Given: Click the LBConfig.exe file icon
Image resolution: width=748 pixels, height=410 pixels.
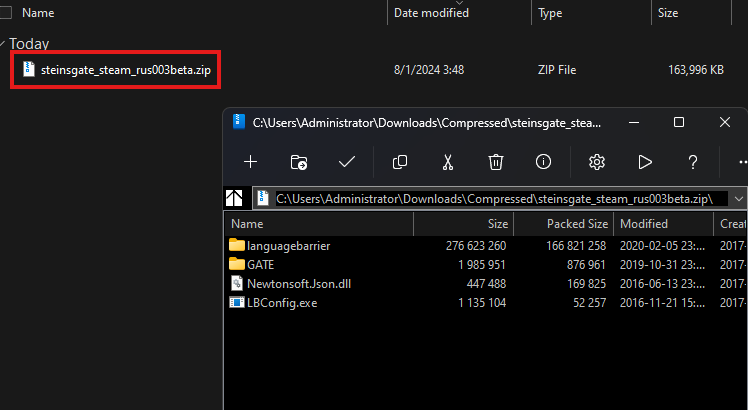Looking at the screenshot, I should pos(237,303).
